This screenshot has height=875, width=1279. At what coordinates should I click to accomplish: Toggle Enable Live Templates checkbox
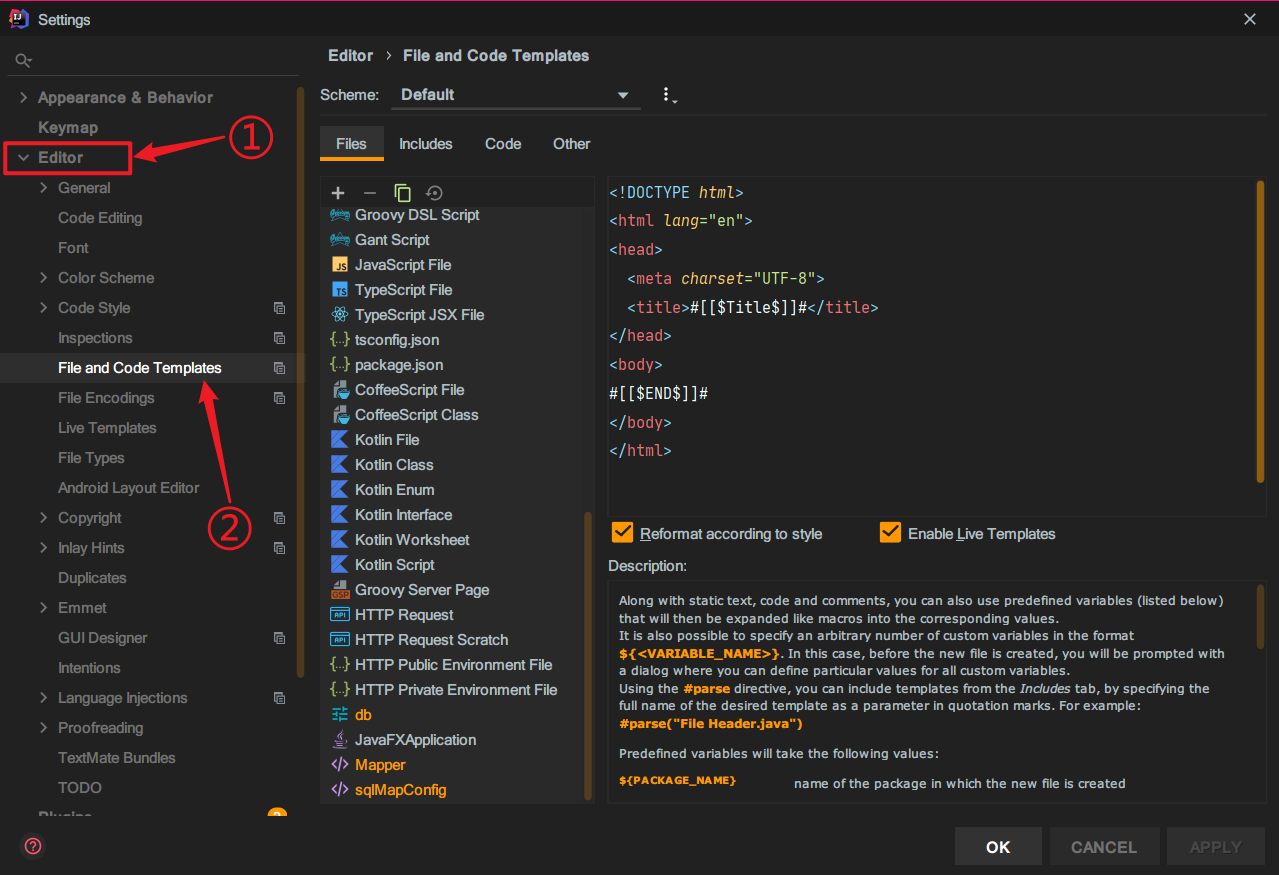[890, 532]
